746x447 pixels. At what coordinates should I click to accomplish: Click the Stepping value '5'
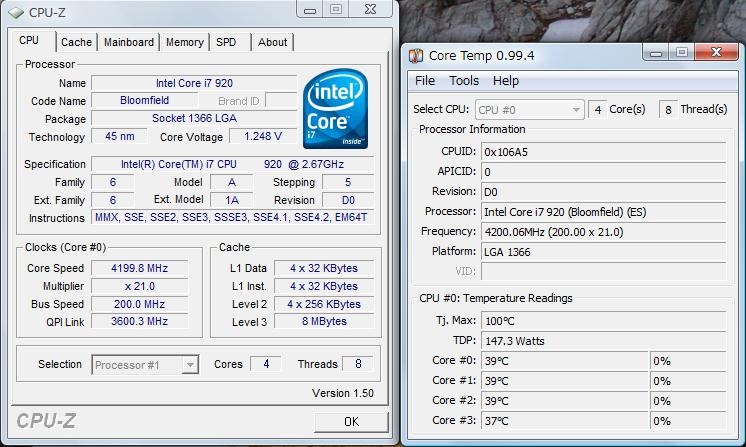348,182
